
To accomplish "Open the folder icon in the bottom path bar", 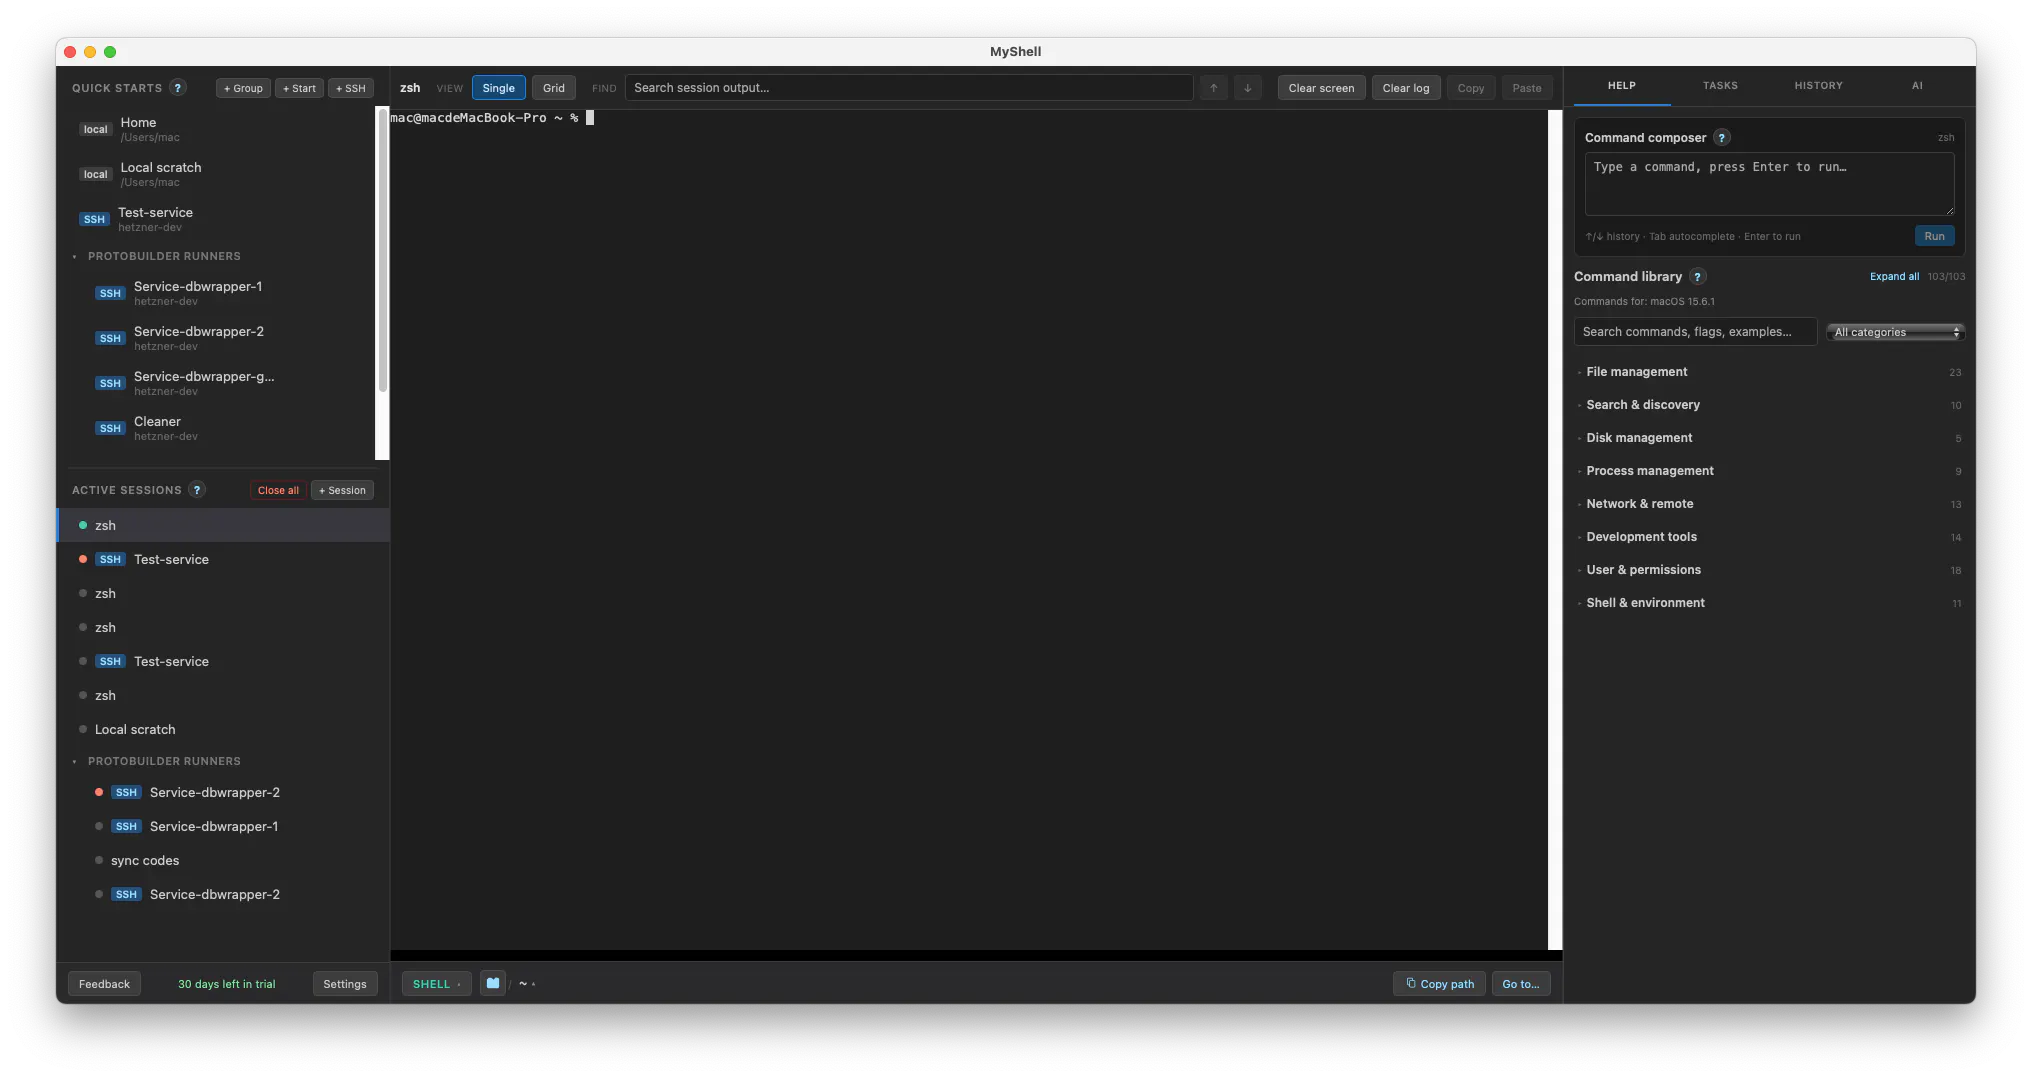I will click(x=493, y=984).
